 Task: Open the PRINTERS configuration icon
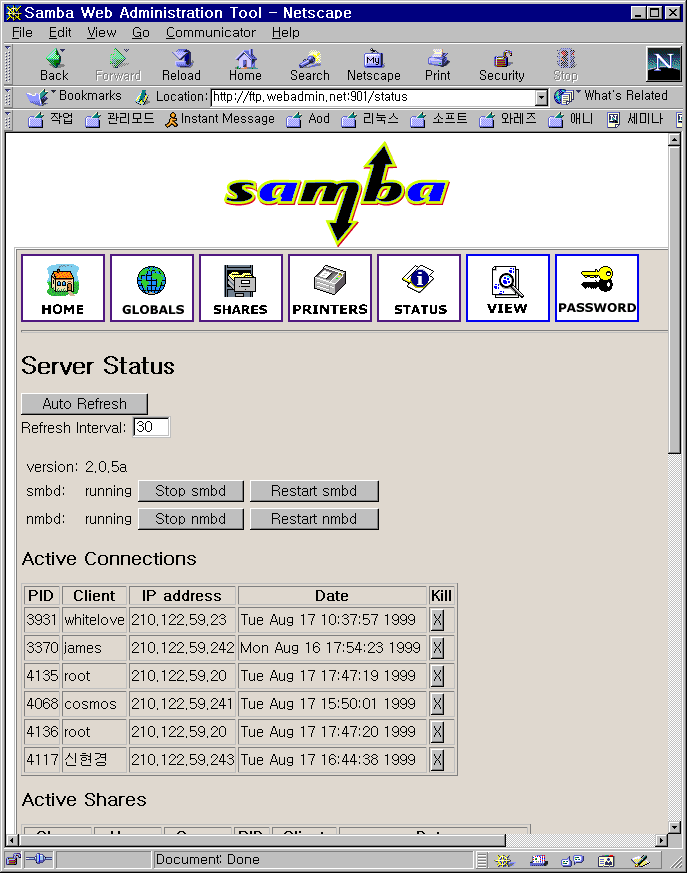tap(330, 288)
